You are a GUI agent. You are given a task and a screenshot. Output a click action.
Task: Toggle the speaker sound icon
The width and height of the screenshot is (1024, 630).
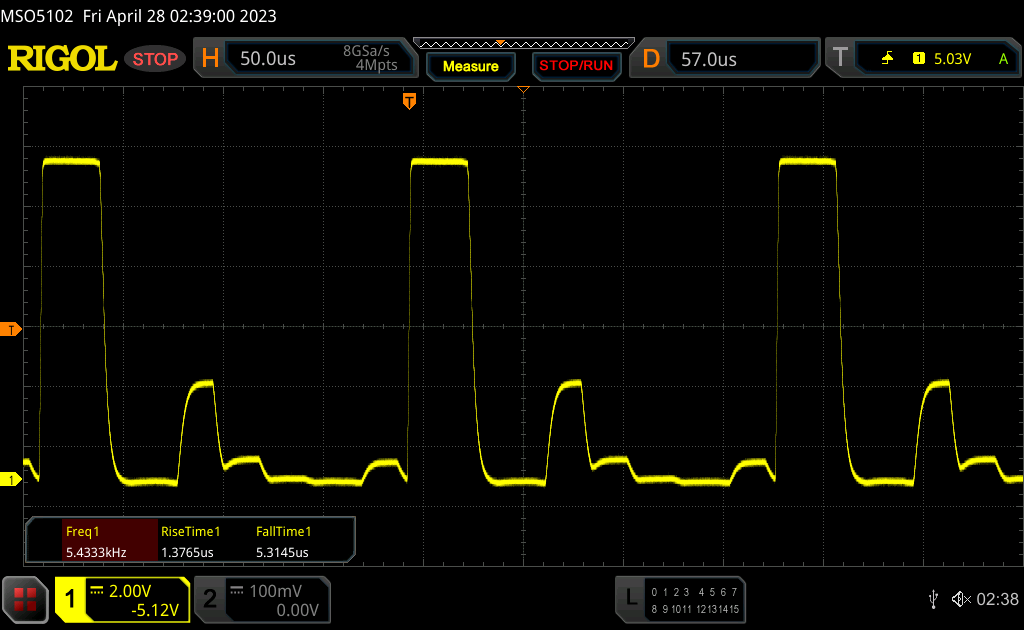pos(960,598)
